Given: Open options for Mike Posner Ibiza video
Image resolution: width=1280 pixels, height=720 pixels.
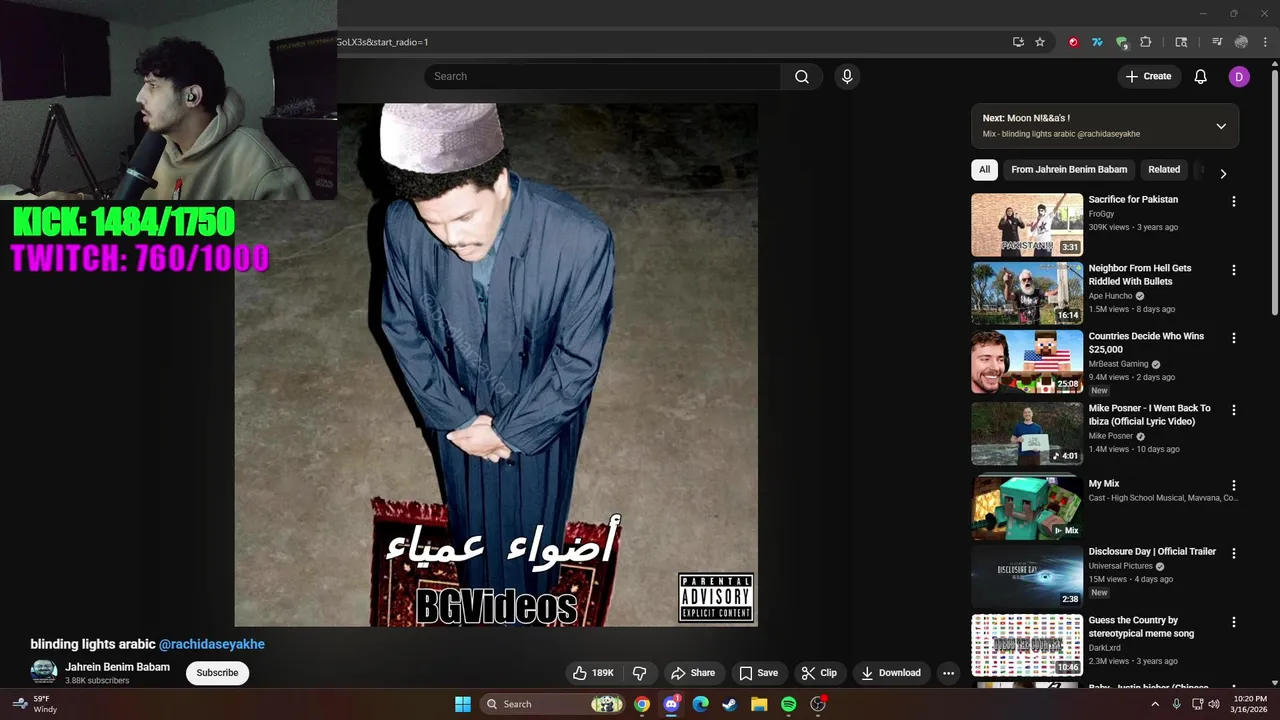Looking at the screenshot, I should point(1233,410).
